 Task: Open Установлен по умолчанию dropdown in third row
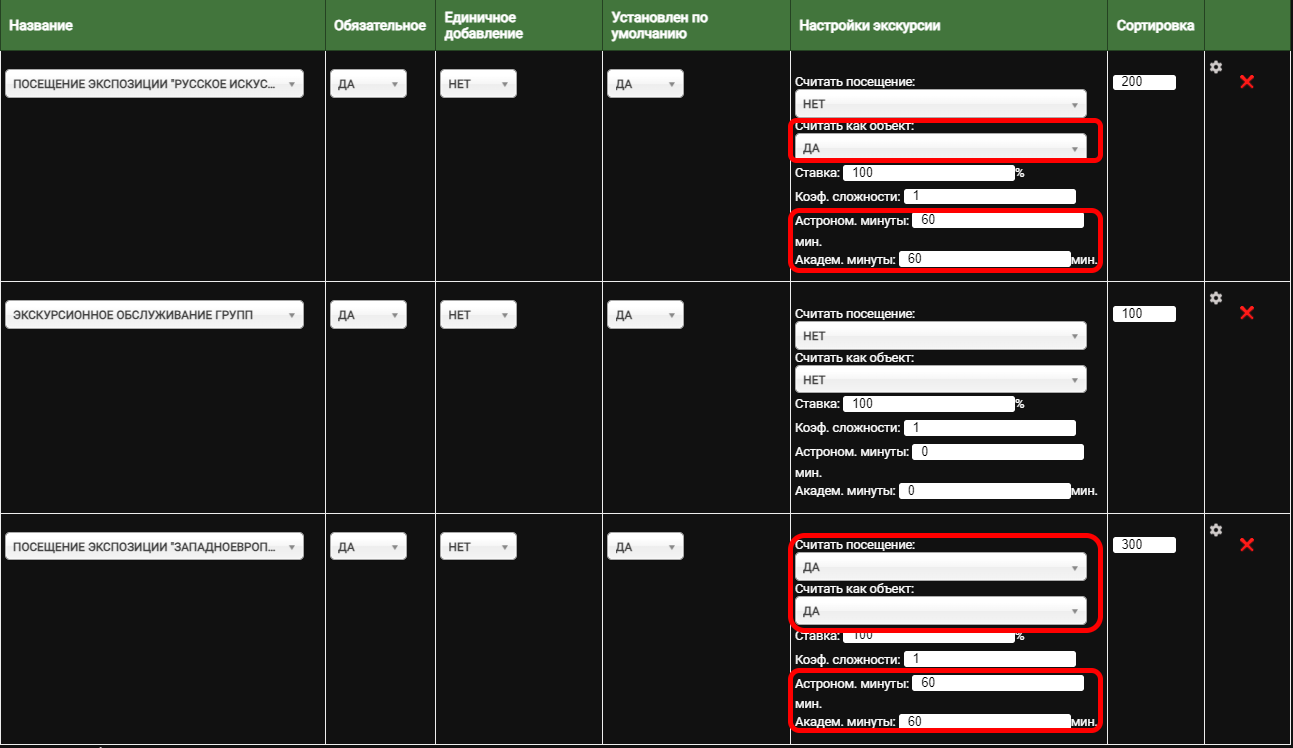645,547
